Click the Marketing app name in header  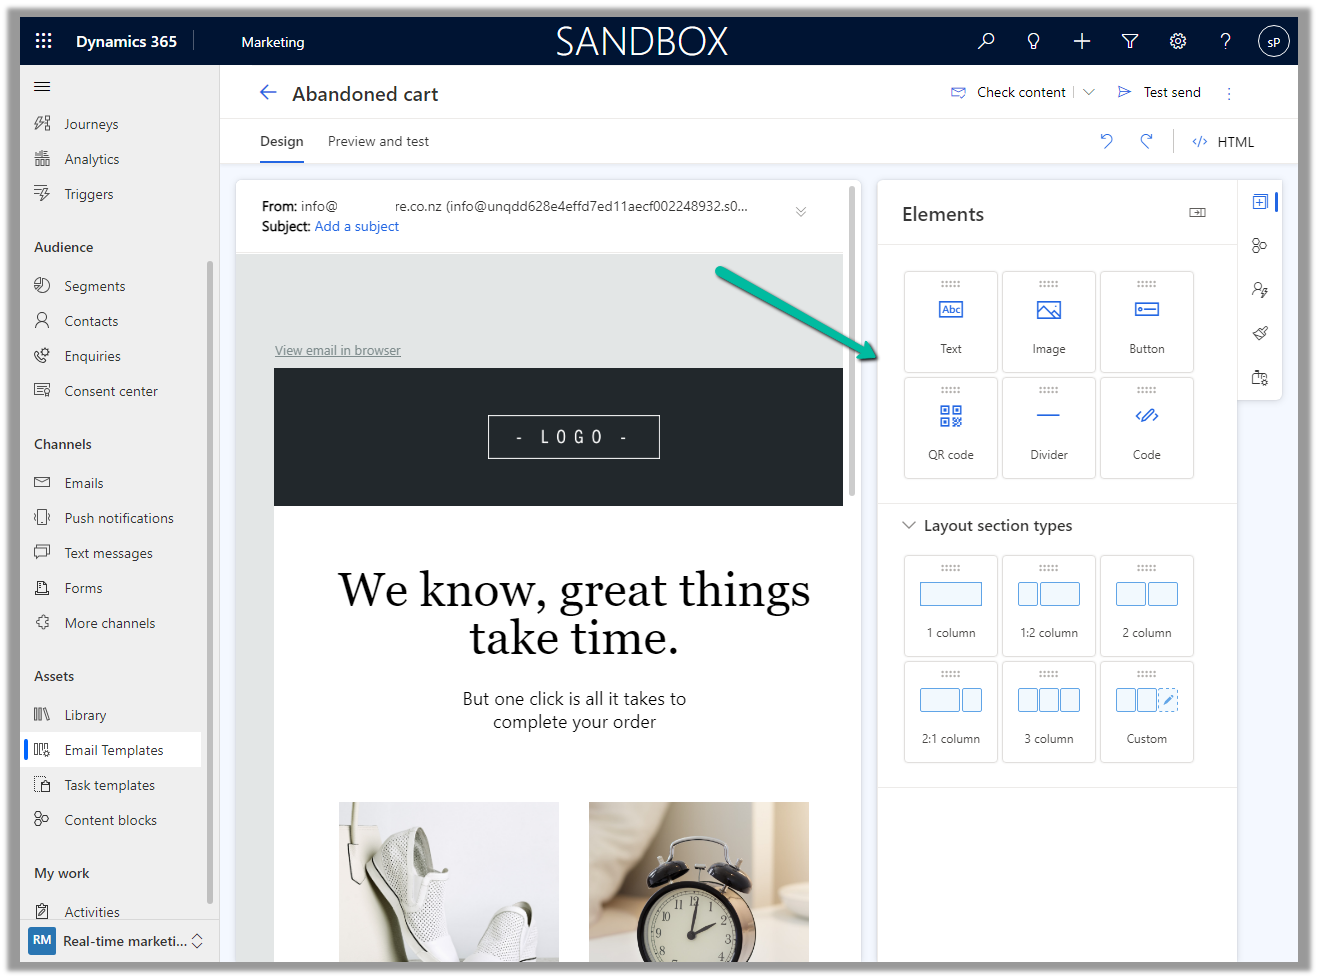(273, 42)
